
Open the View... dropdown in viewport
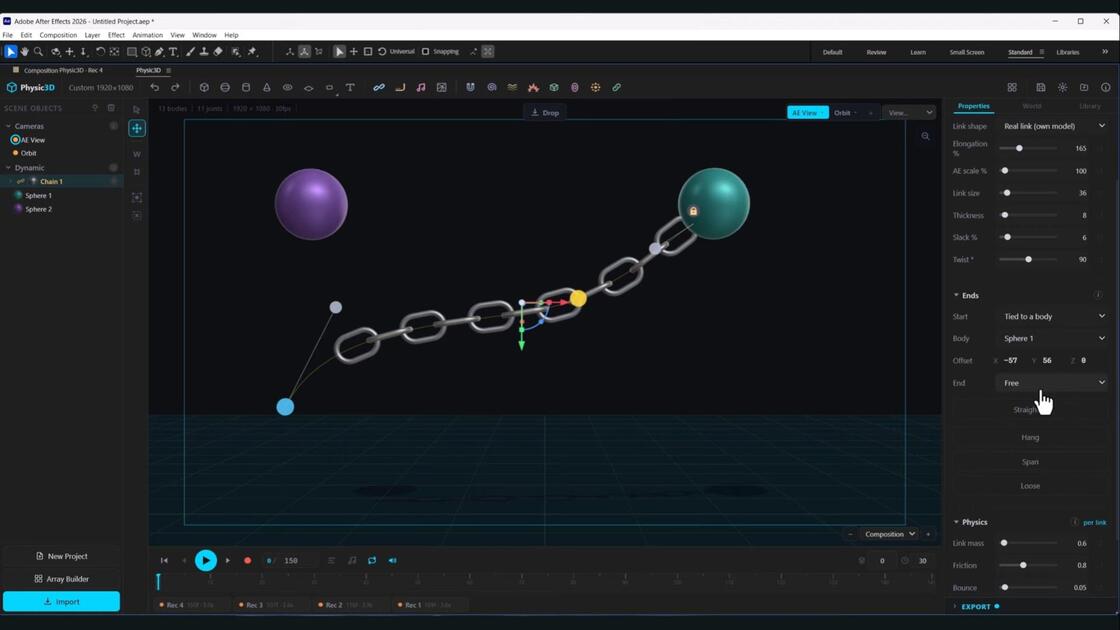909,113
